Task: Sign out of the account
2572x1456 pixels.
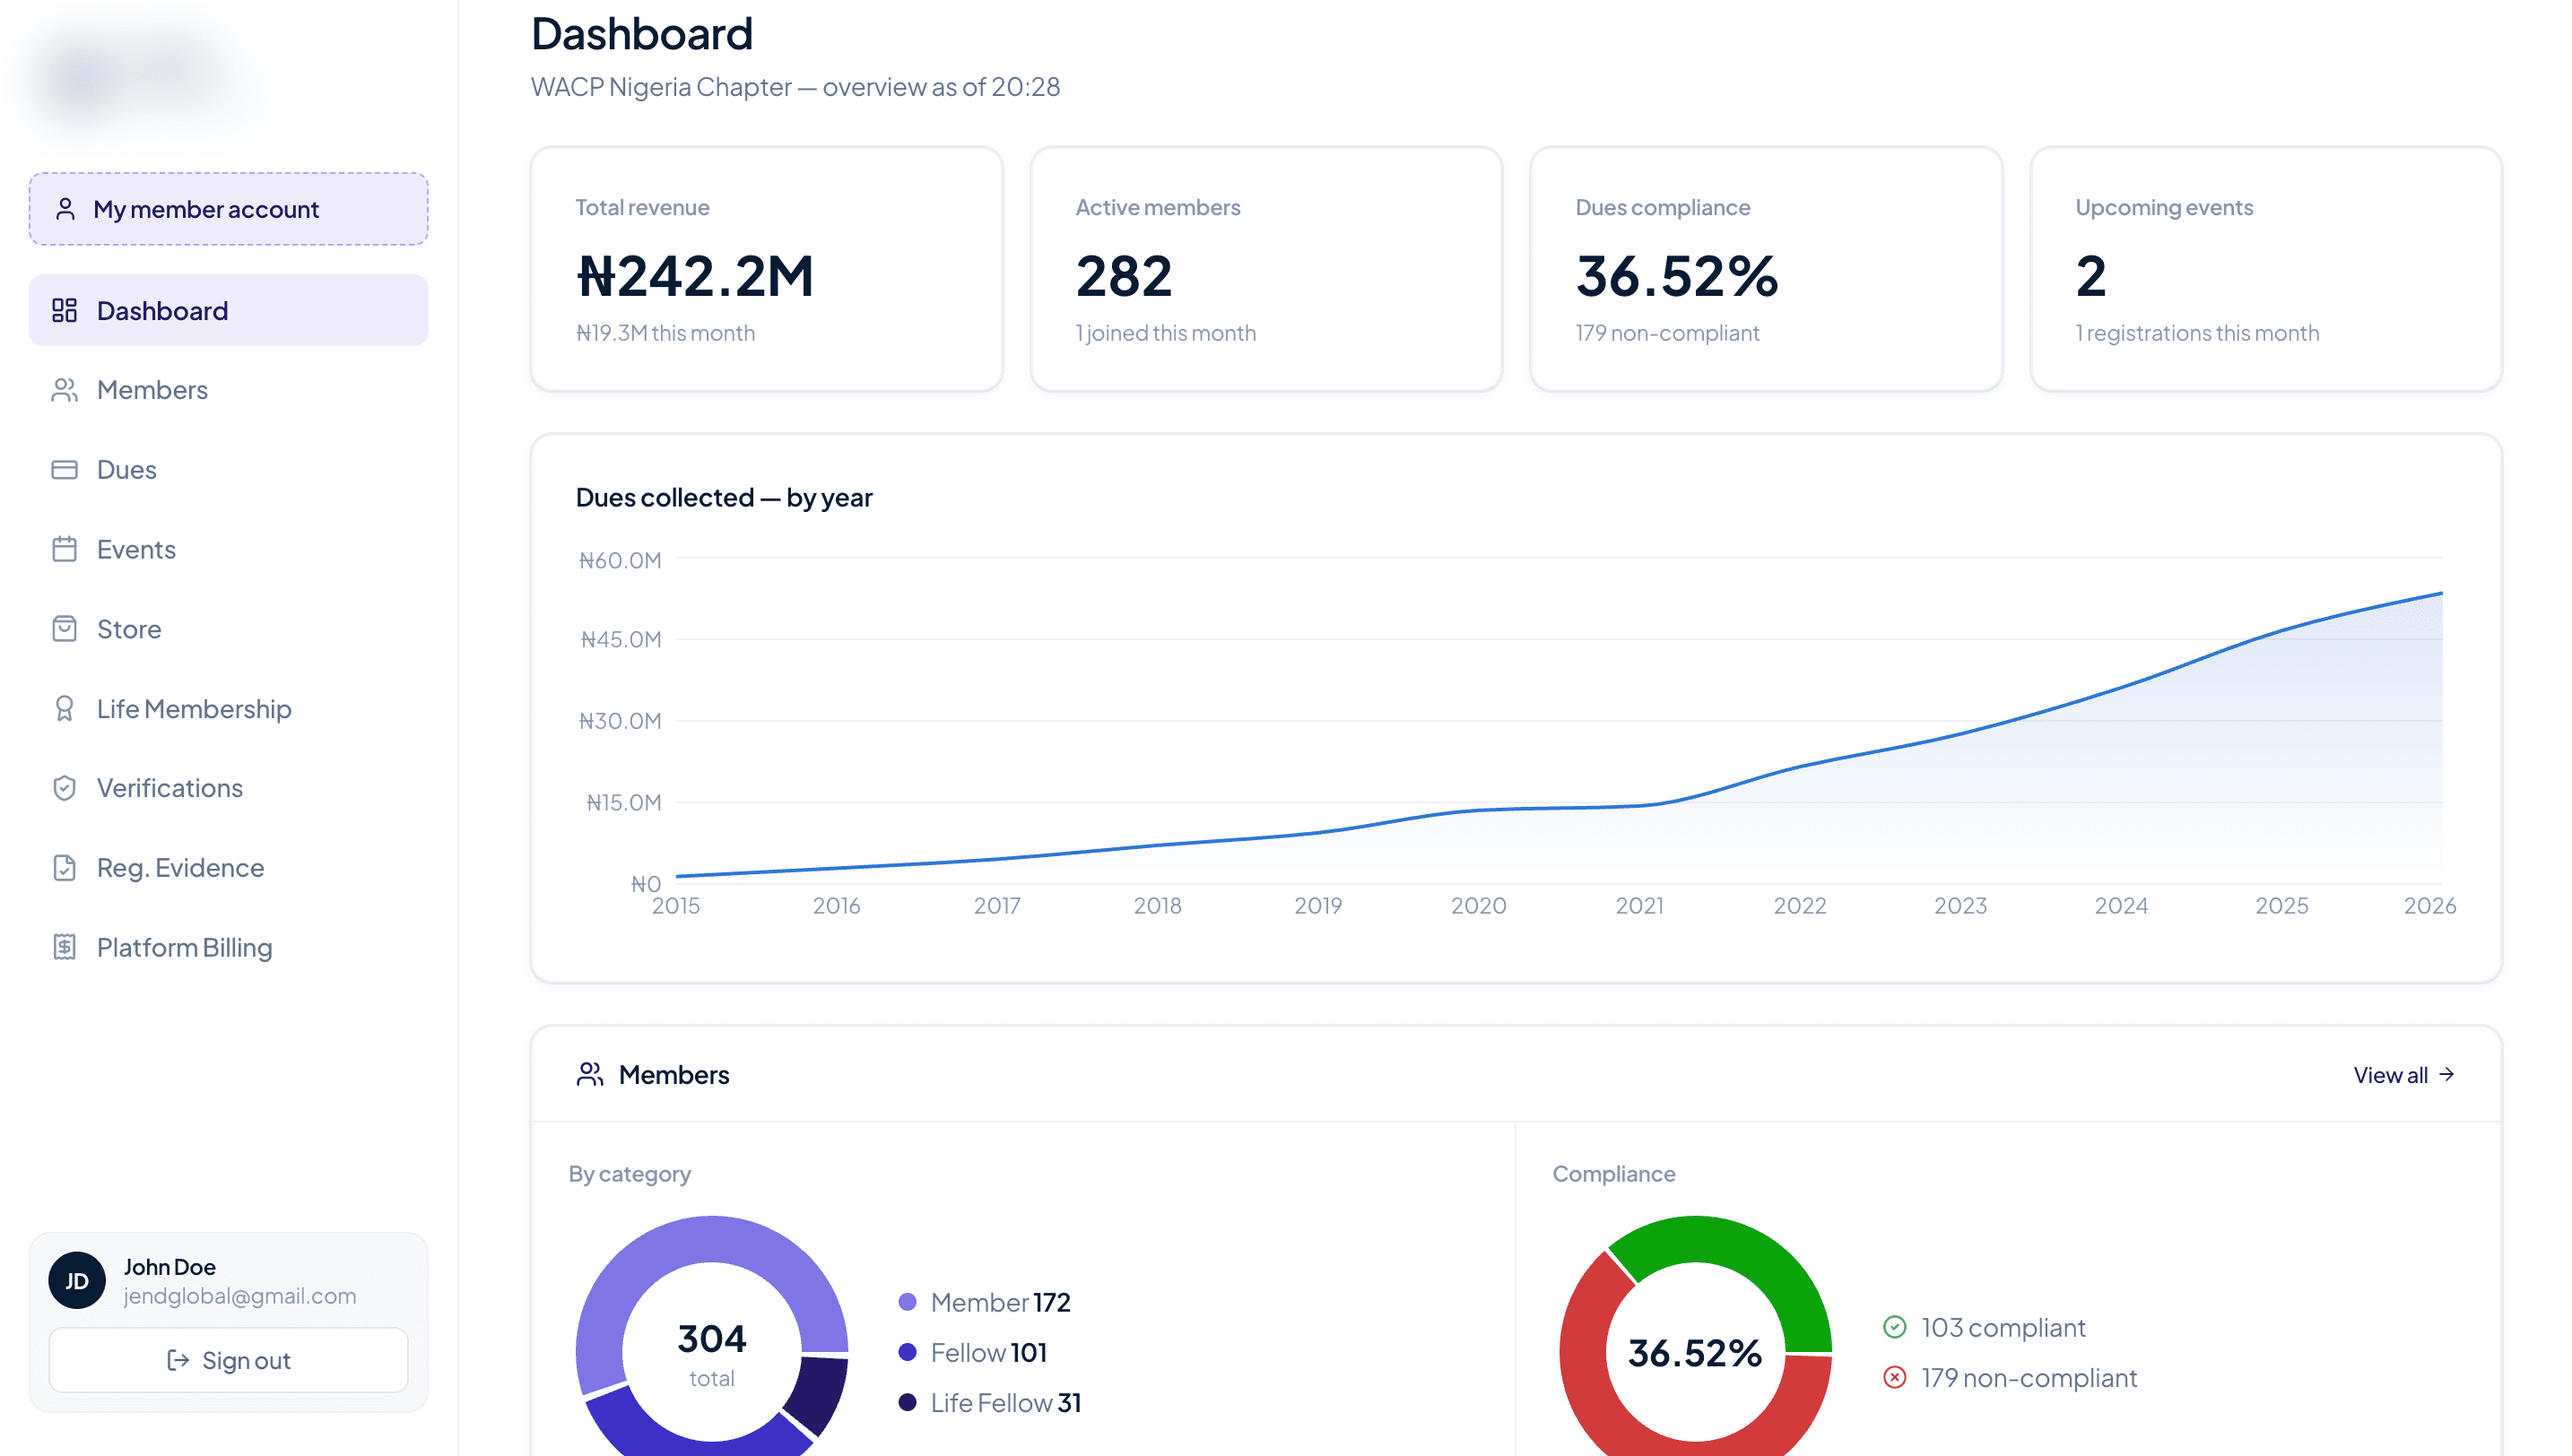Action: click(229, 1360)
